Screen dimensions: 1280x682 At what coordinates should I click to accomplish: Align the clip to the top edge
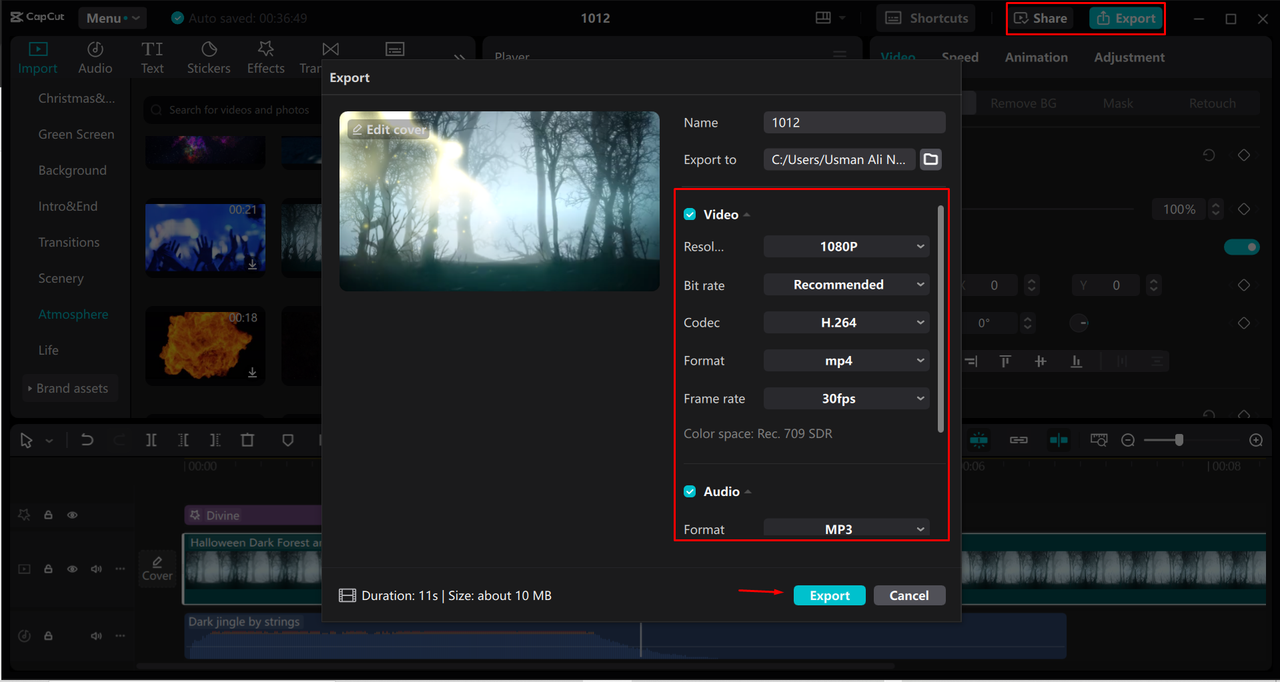coord(1005,361)
